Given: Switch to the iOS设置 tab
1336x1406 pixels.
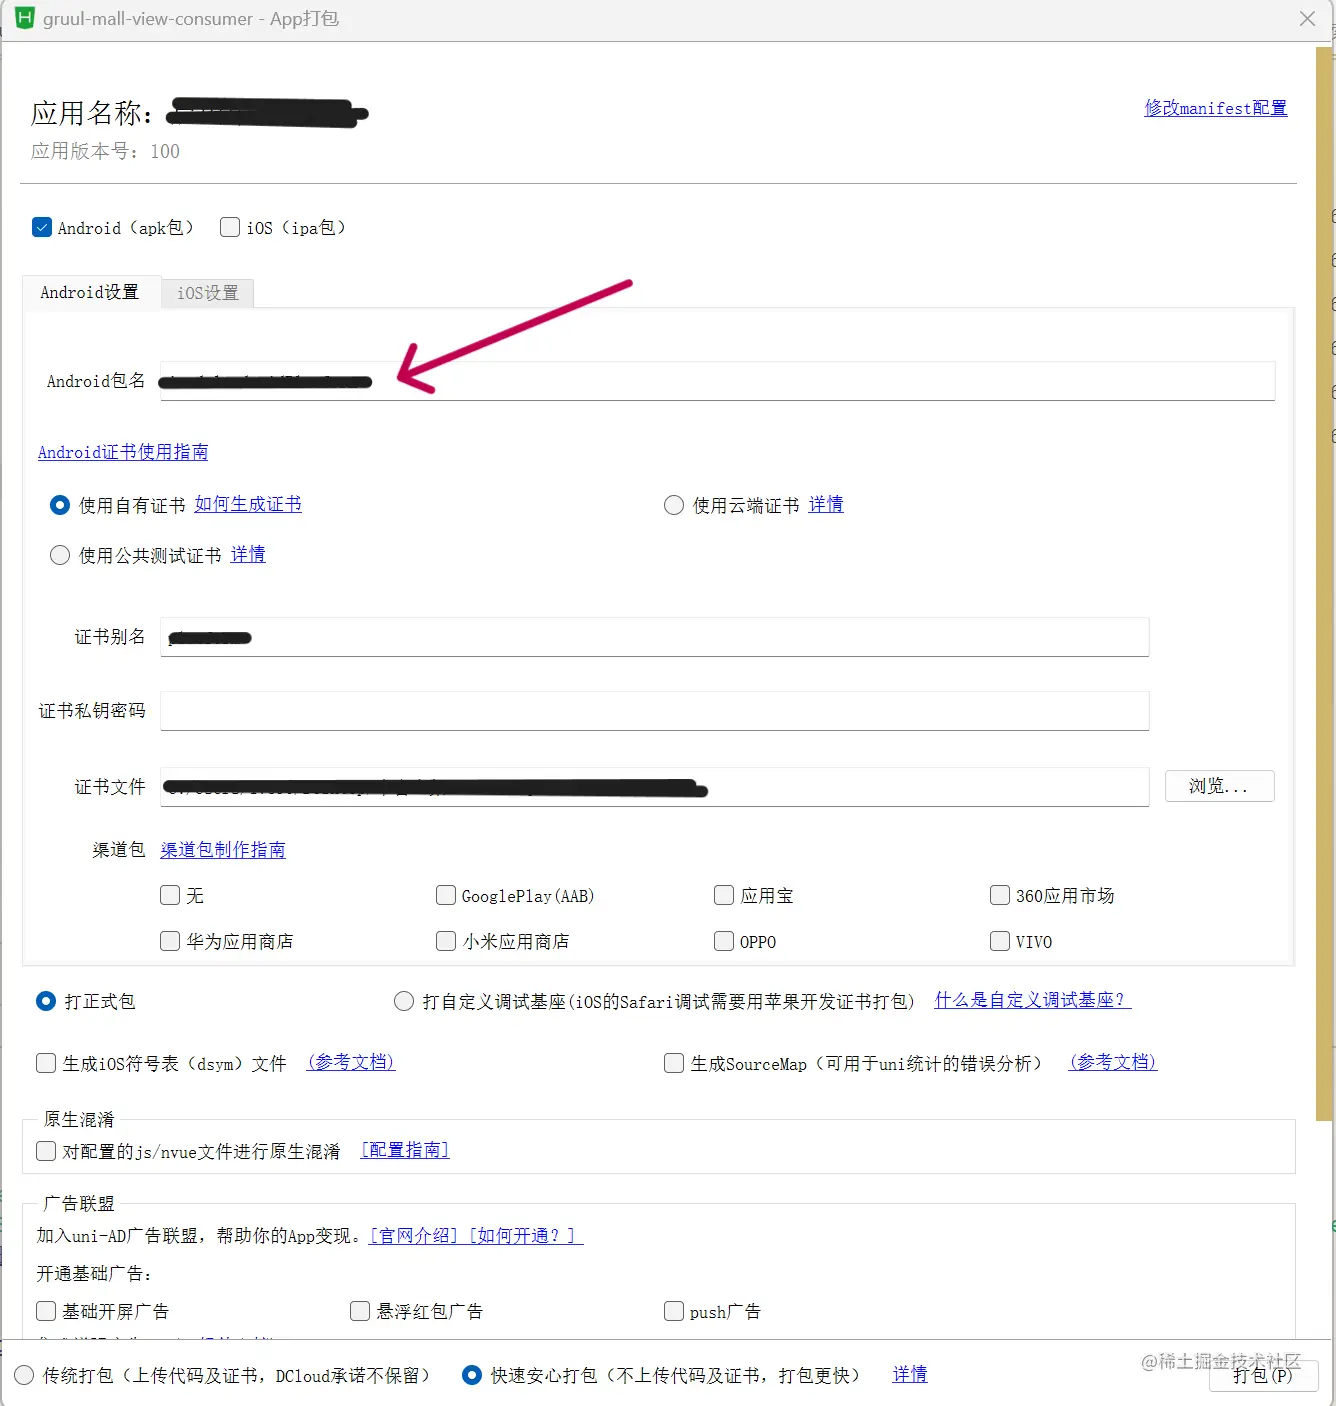Looking at the screenshot, I should point(207,292).
